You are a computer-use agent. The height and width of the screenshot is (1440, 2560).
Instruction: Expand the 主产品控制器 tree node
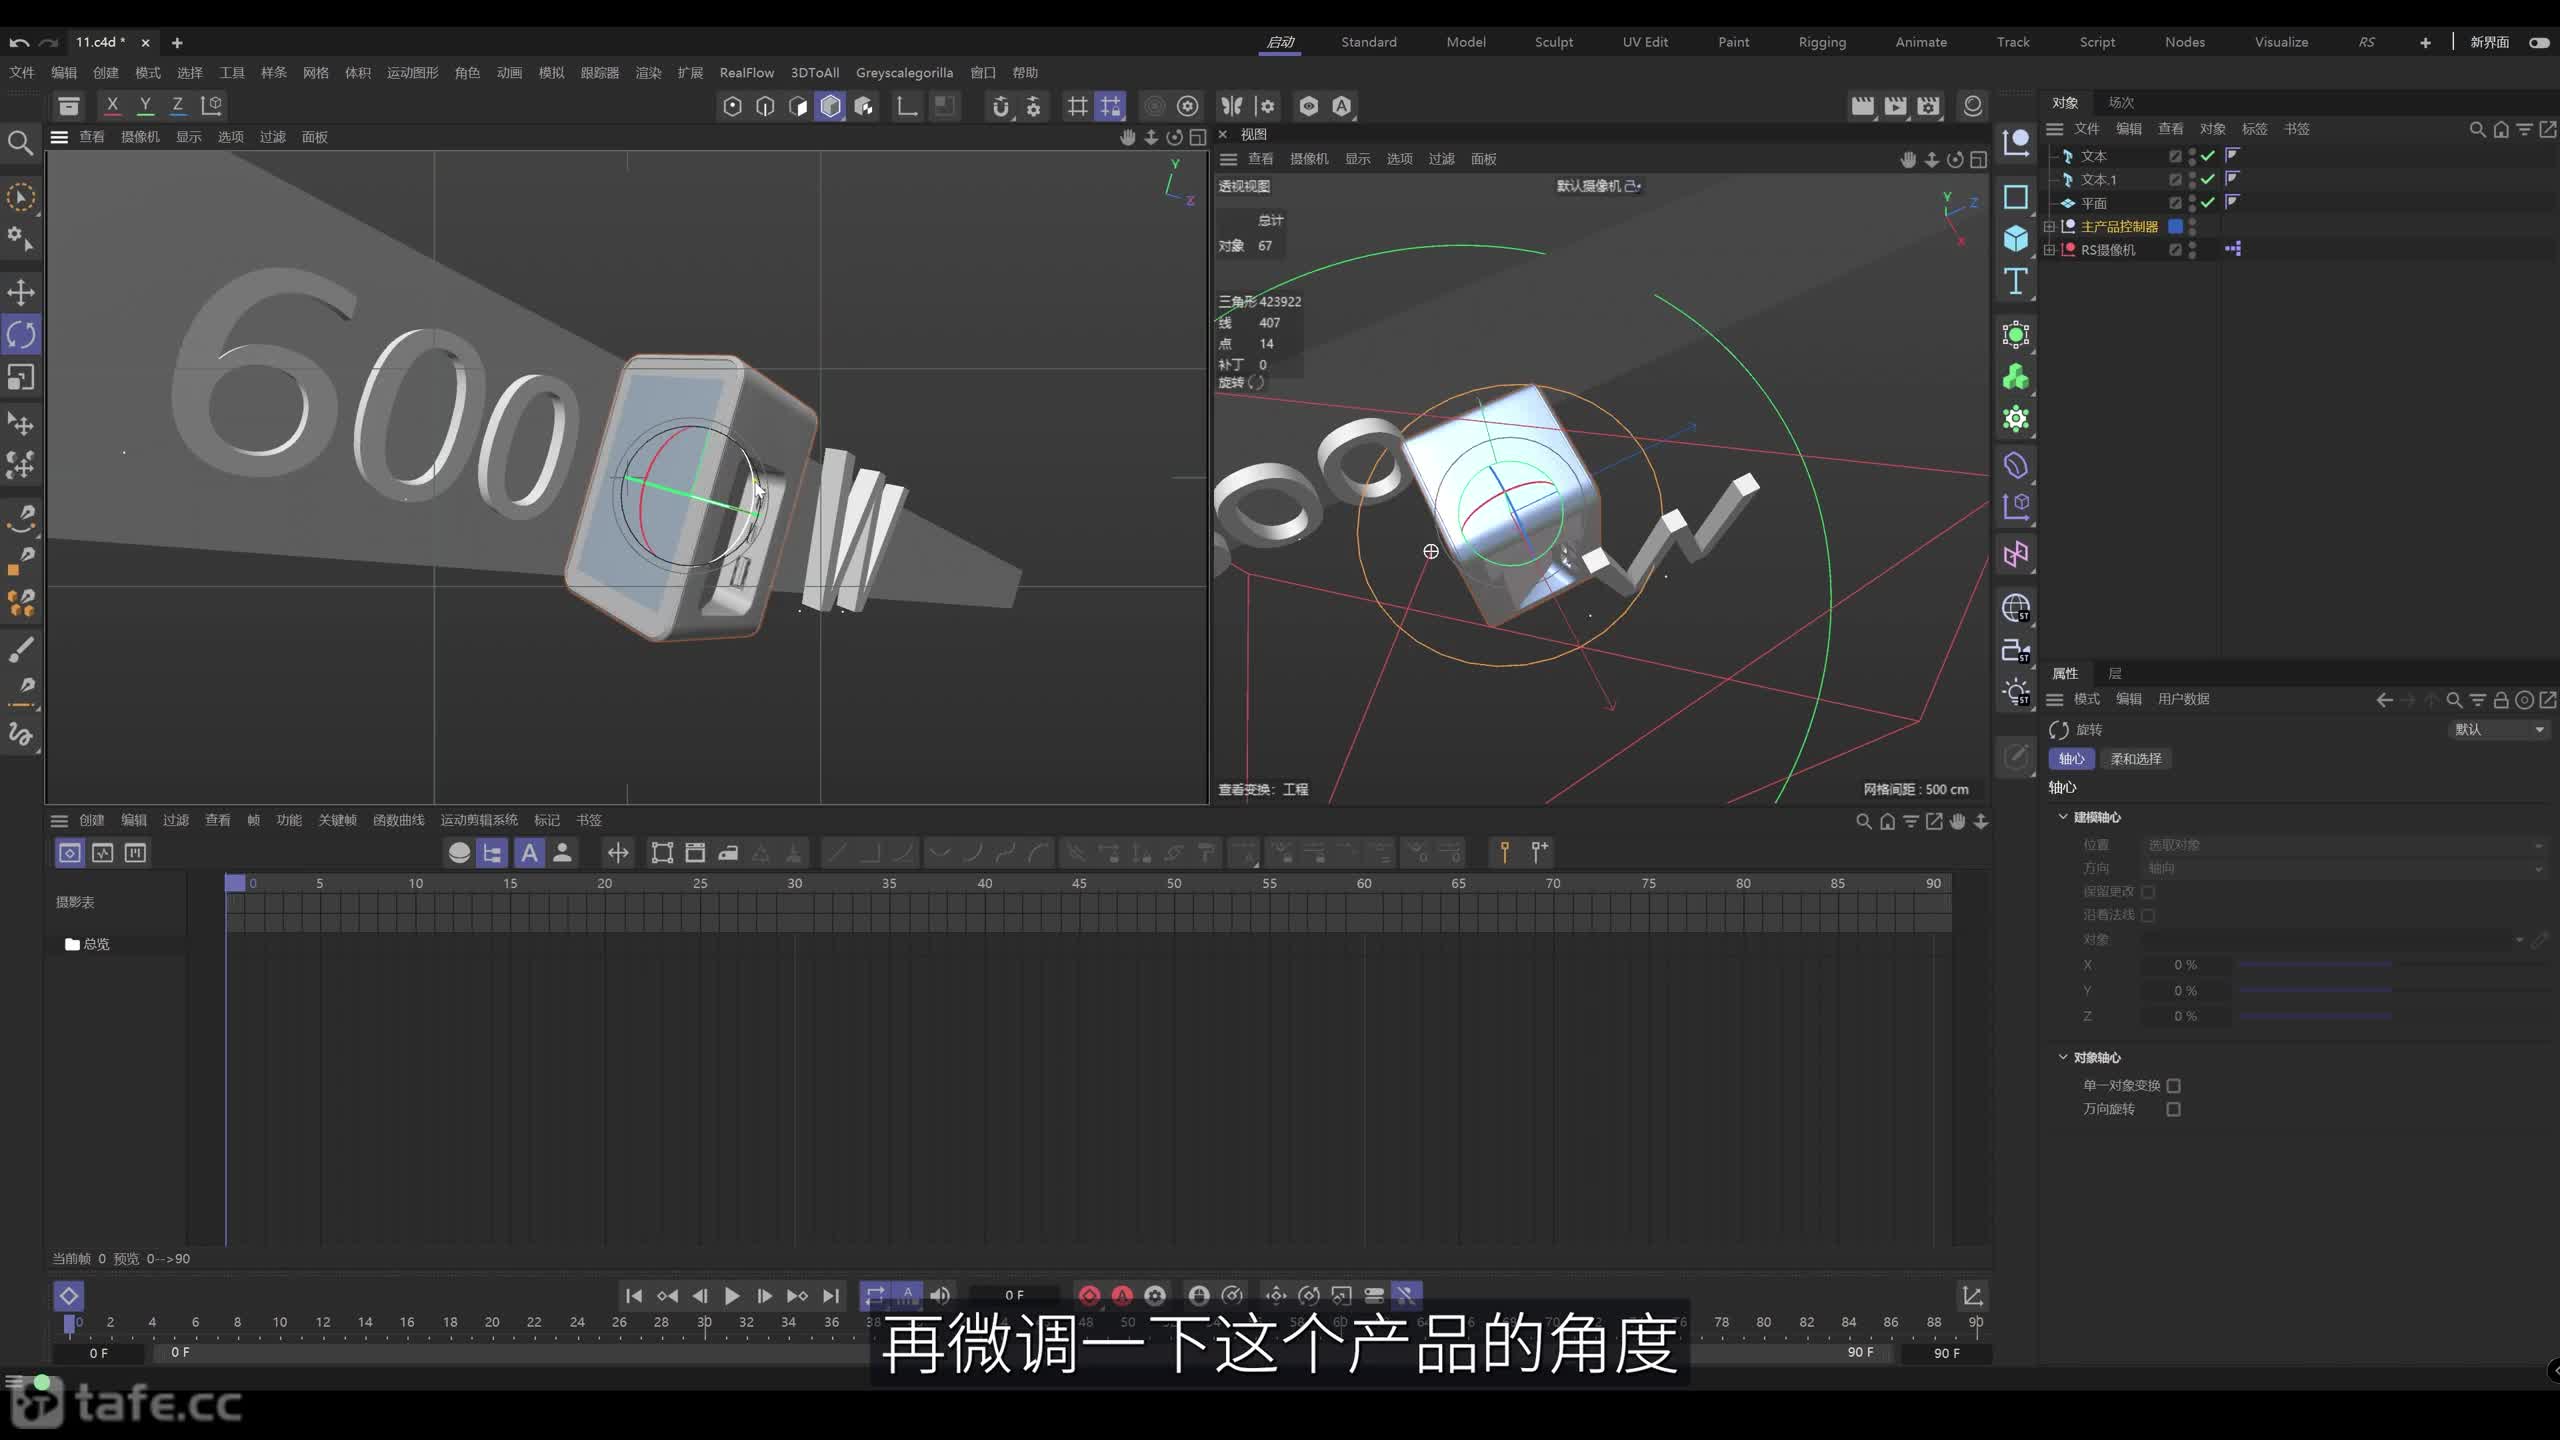tap(2049, 227)
